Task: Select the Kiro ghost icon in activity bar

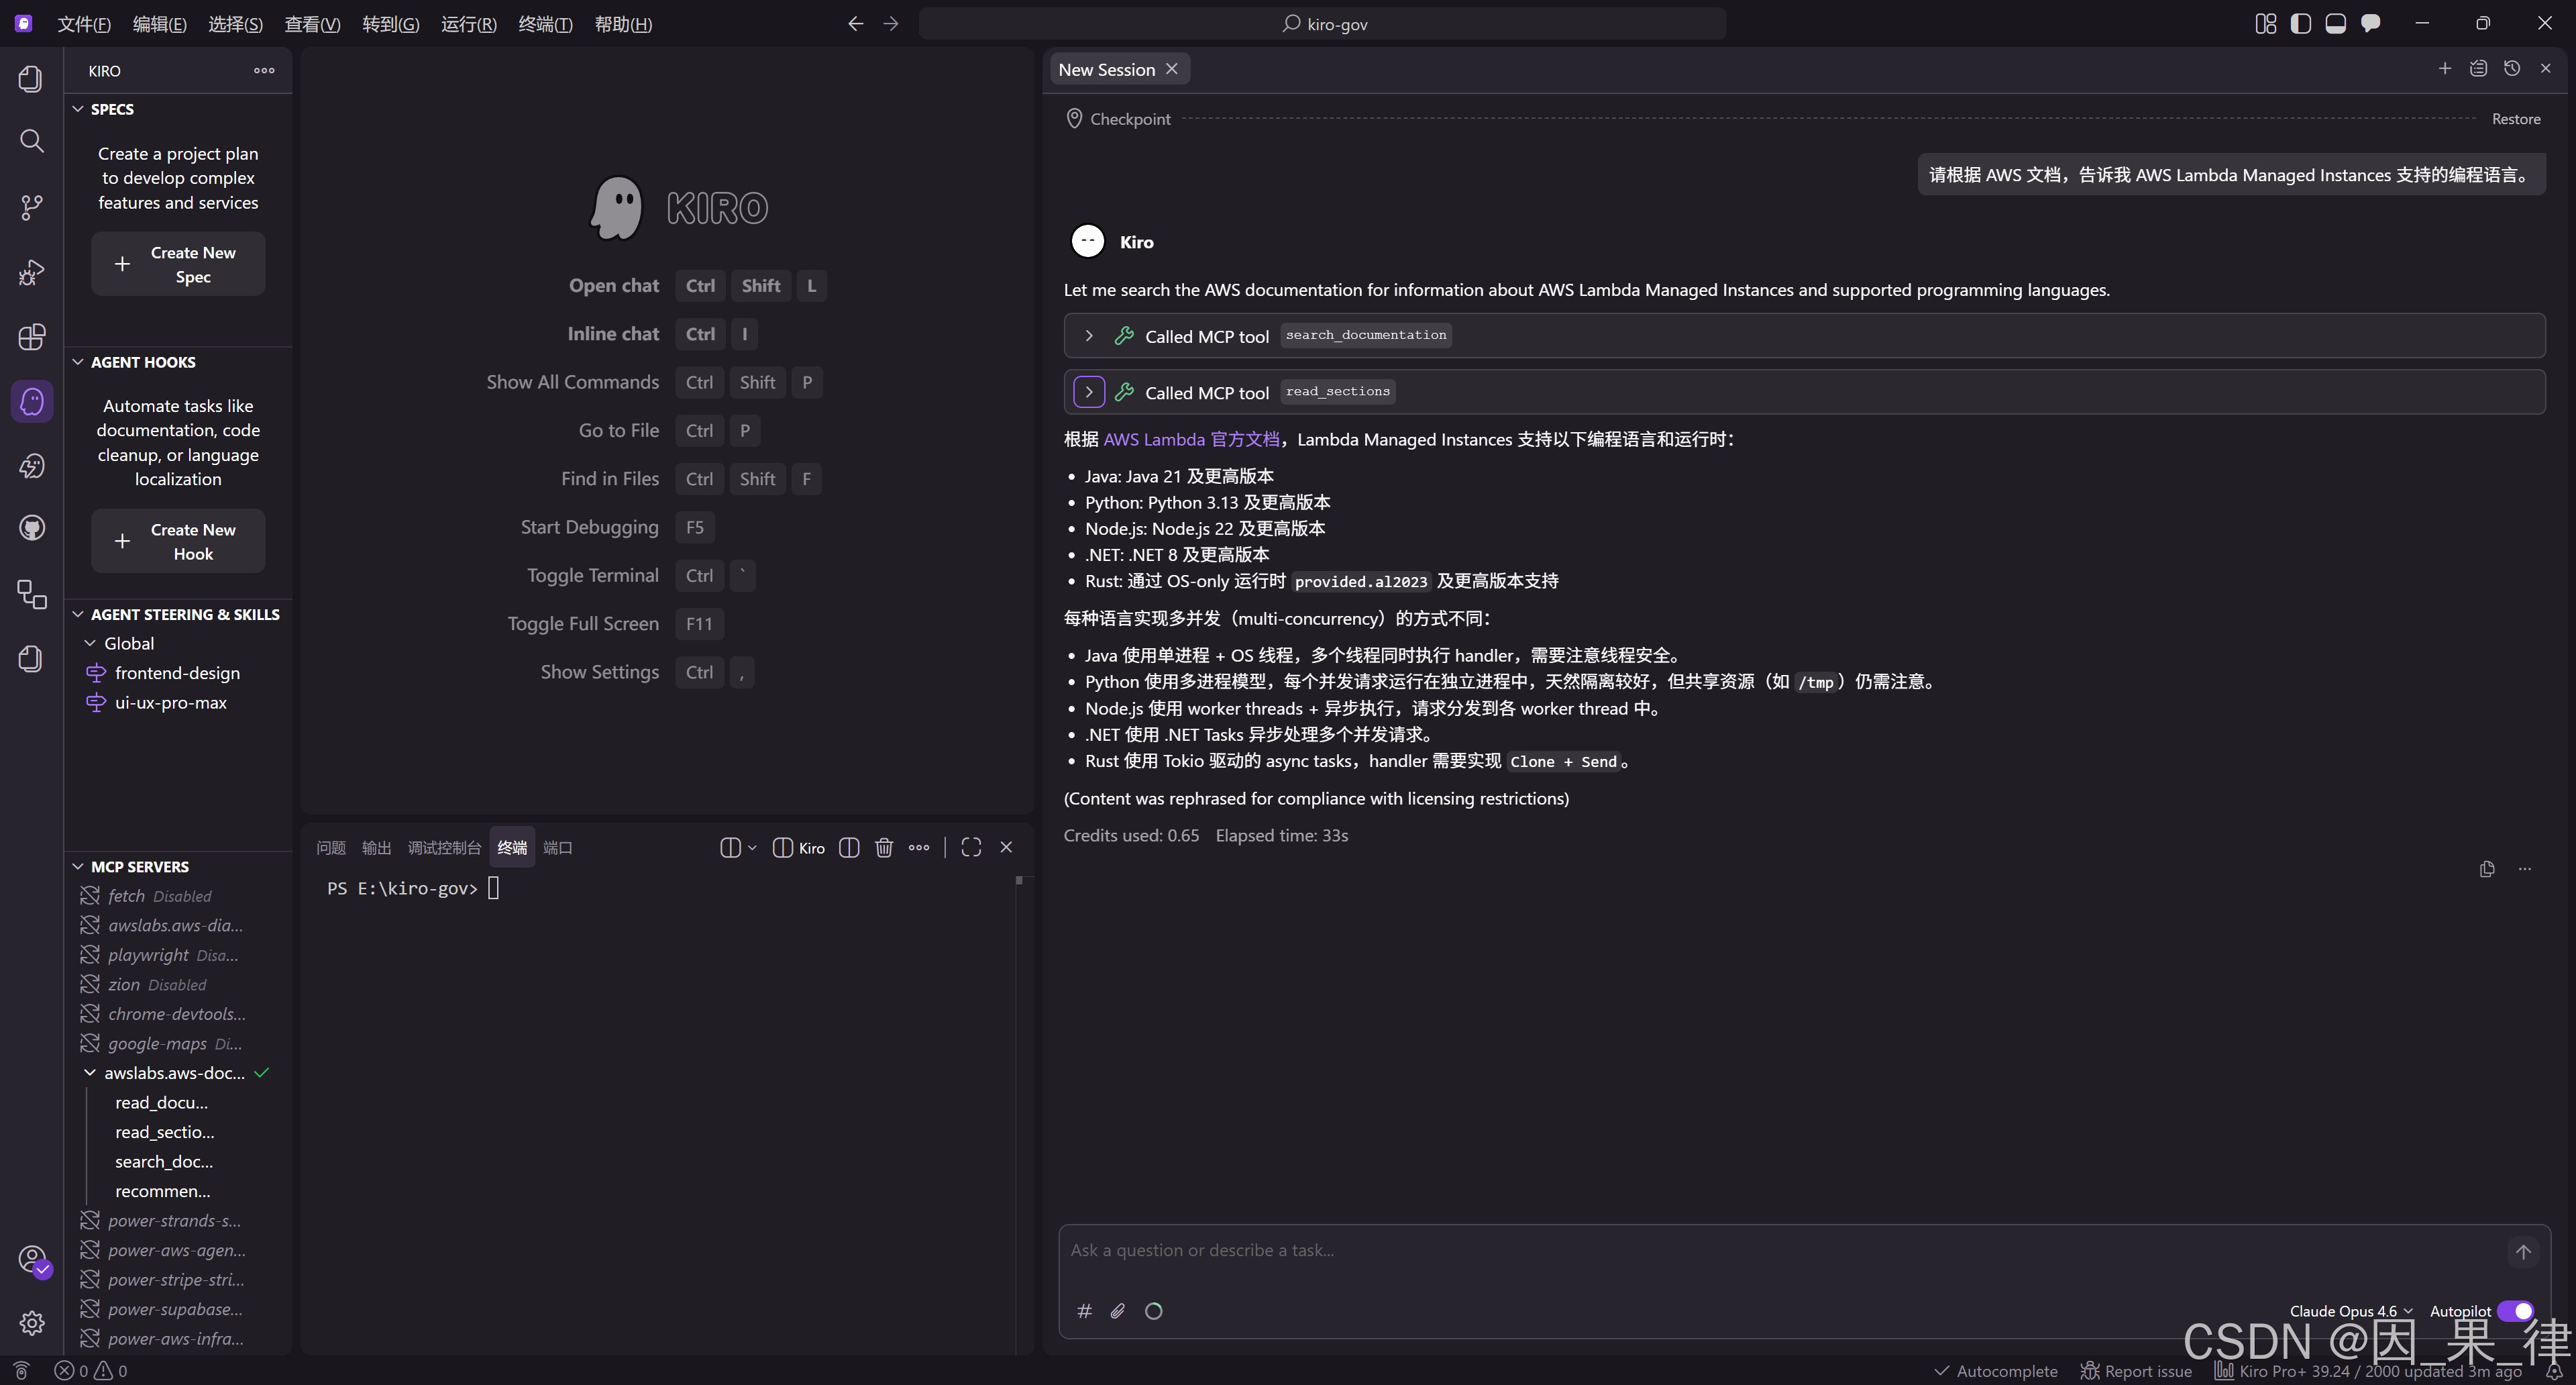Action: coord(32,401)
